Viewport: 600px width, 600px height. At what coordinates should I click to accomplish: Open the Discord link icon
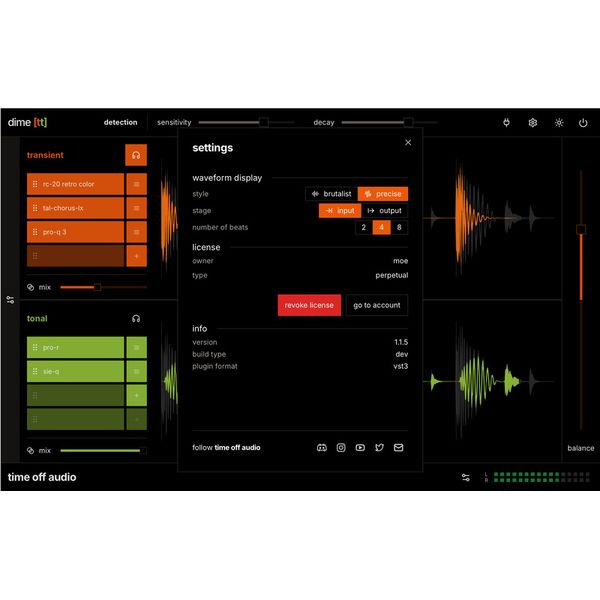322,448
